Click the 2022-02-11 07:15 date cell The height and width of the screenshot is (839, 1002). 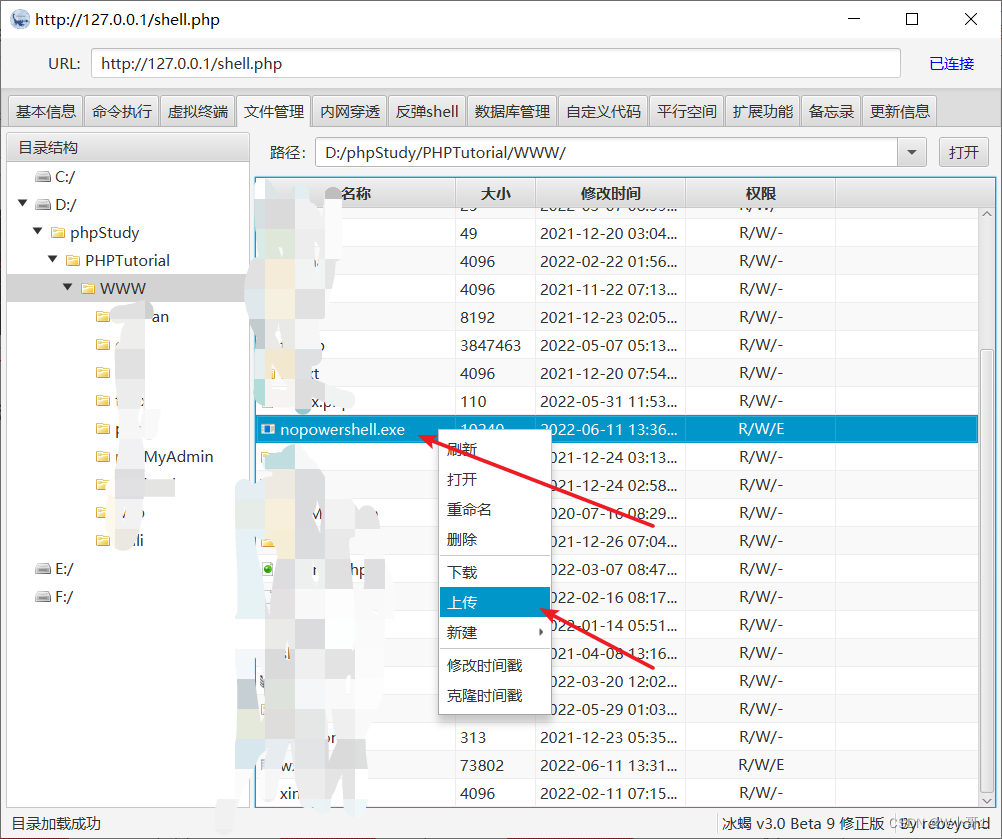pos(608,793)
